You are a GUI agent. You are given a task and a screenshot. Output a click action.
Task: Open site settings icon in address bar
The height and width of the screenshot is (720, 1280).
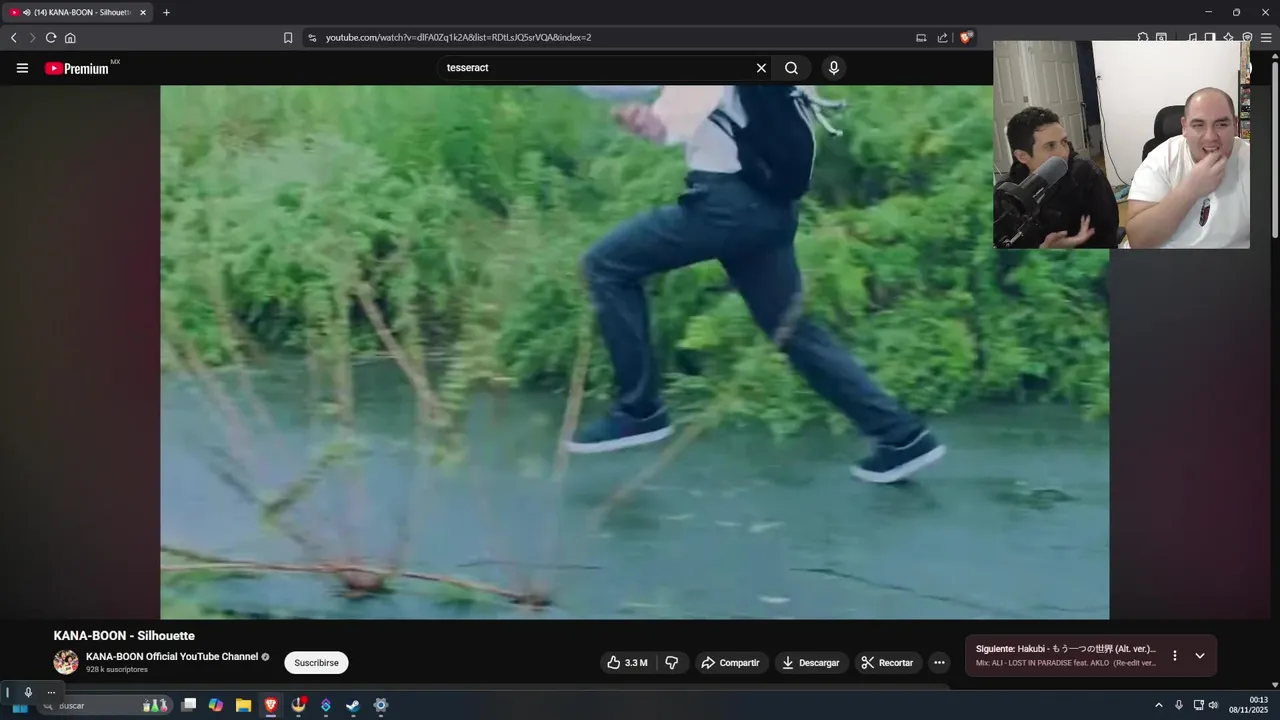click(312, 38)
